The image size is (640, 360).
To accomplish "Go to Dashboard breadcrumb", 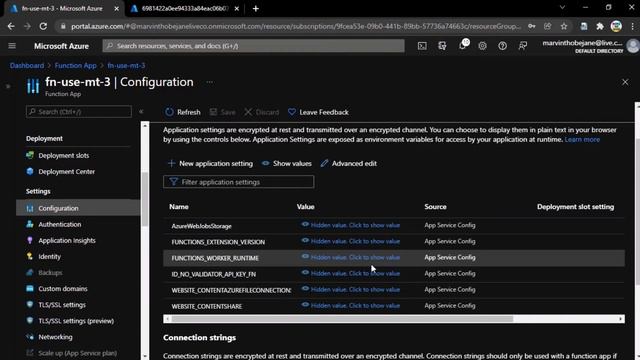I will click(27, 65).
